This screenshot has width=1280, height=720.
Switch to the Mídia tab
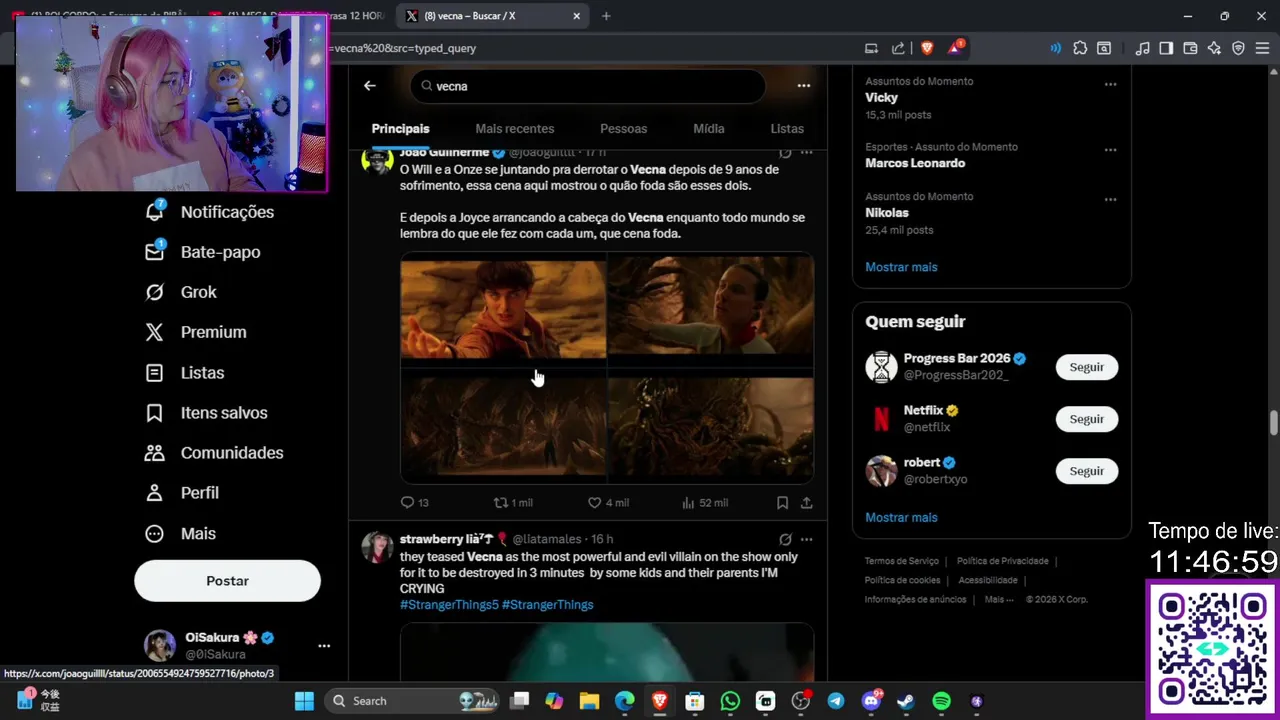point(709,129)
